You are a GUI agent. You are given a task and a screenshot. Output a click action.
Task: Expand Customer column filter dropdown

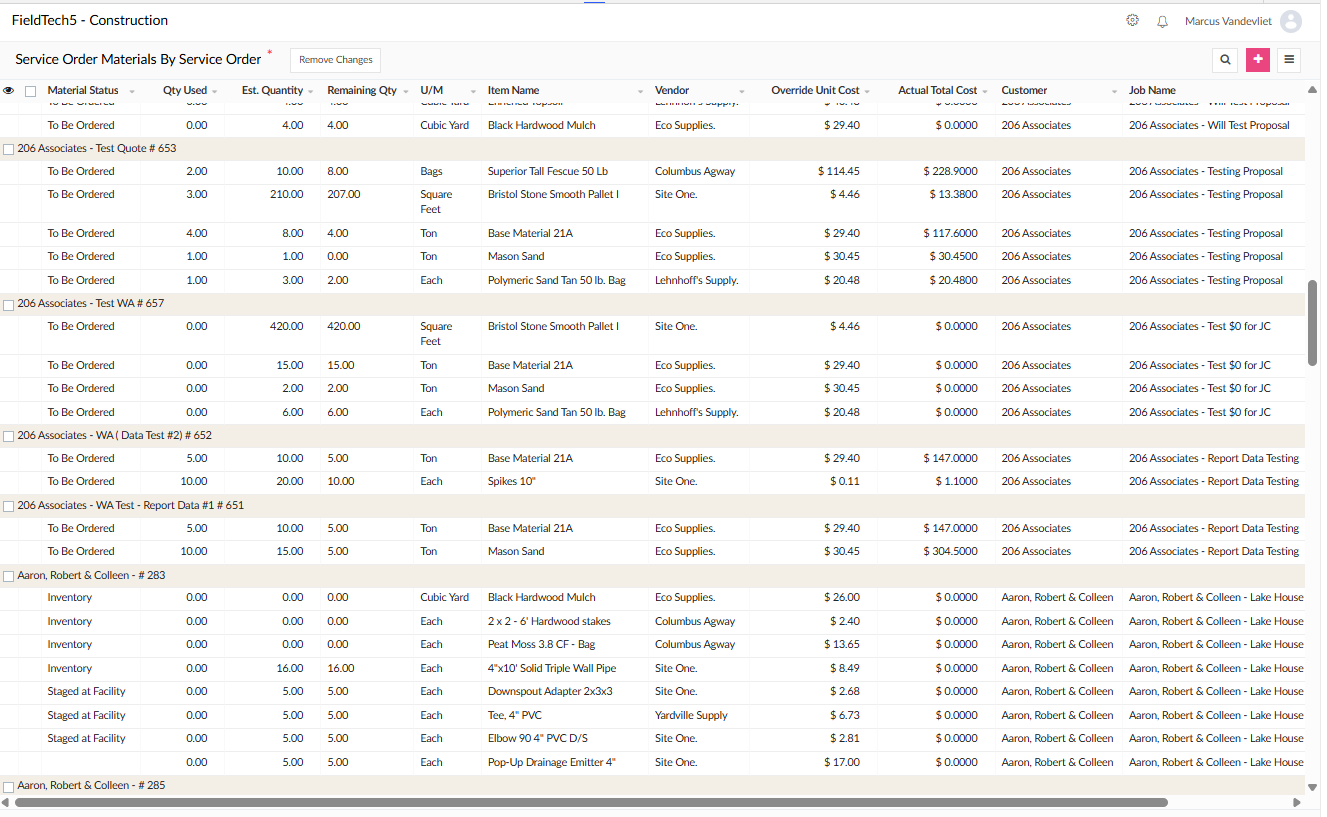[x=1114, y=91]
